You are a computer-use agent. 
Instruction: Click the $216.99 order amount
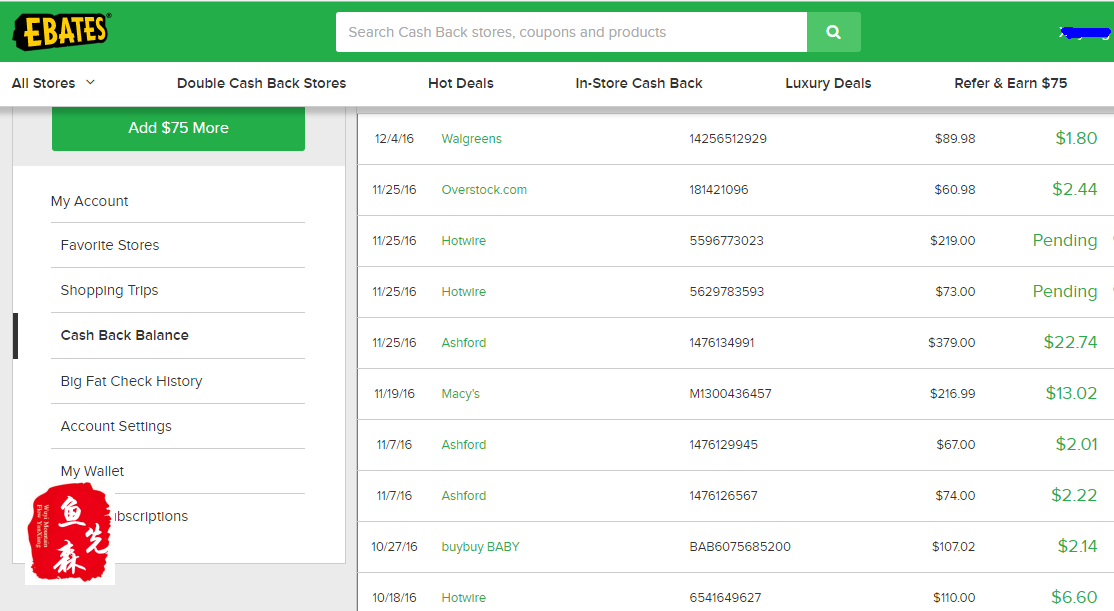(x=952, y=394)
